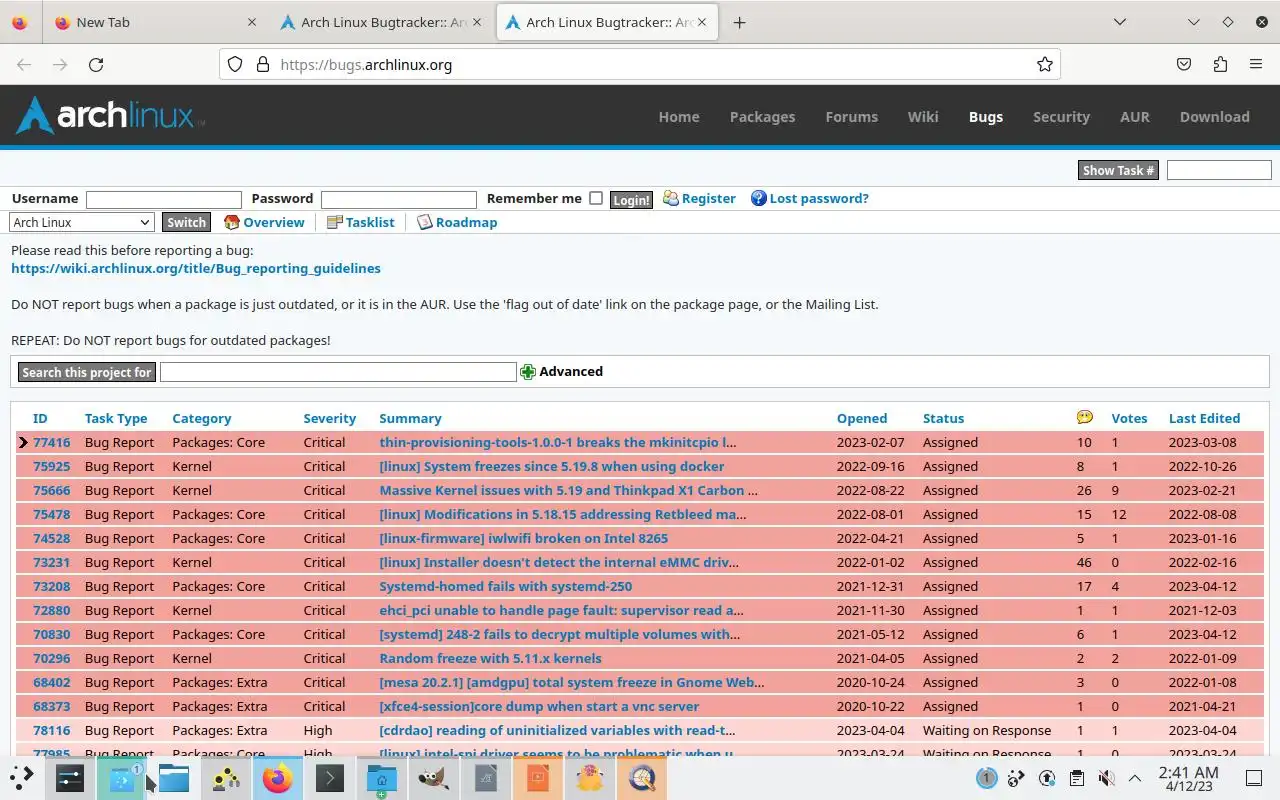1280x800 pixels.
Task: Click in the Password field
Action: coord(399,199)
